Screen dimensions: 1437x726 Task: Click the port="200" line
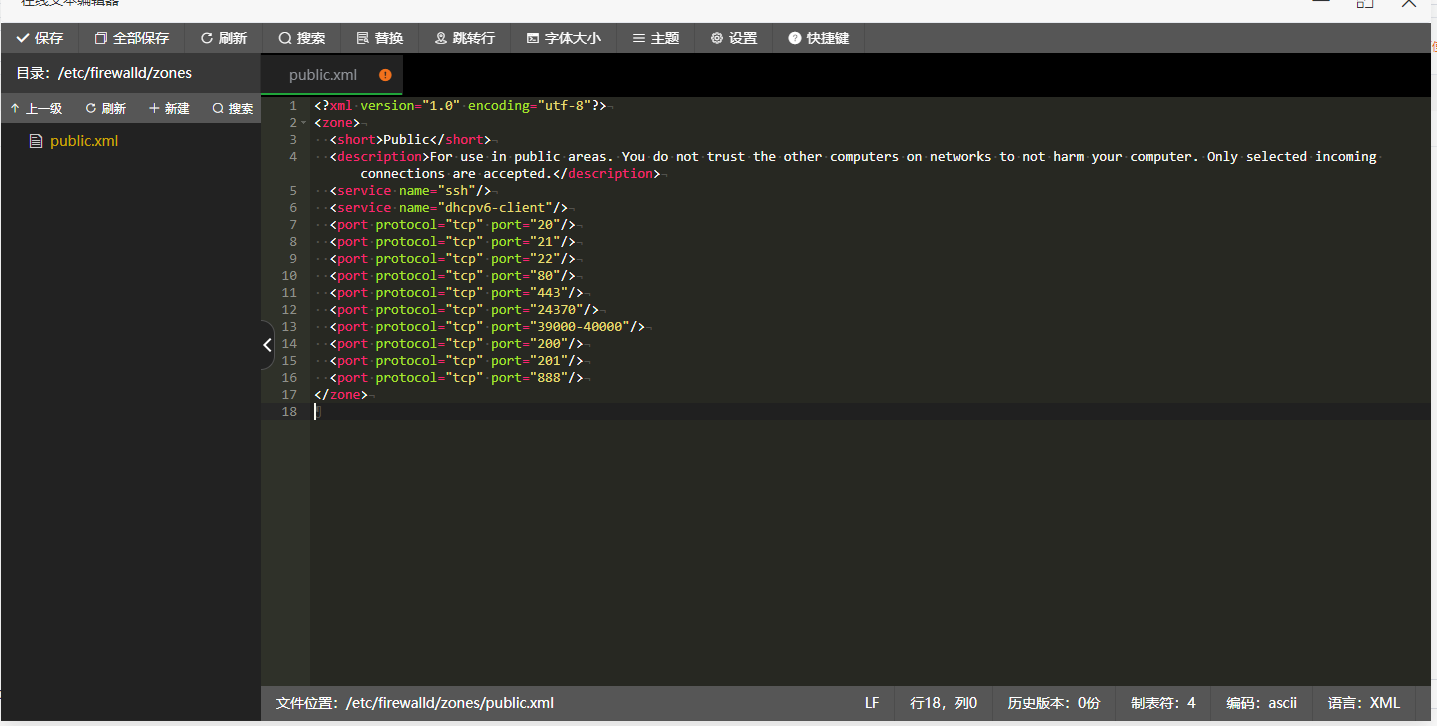click(x=456, y=343)
